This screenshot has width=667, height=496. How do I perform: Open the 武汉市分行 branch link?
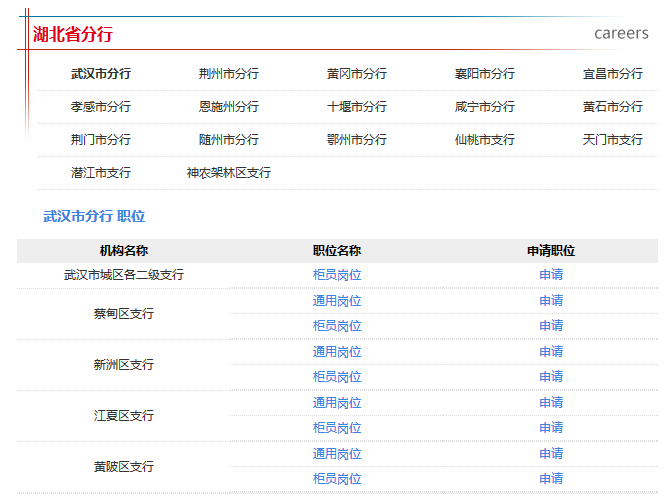(x=100, y=74)
